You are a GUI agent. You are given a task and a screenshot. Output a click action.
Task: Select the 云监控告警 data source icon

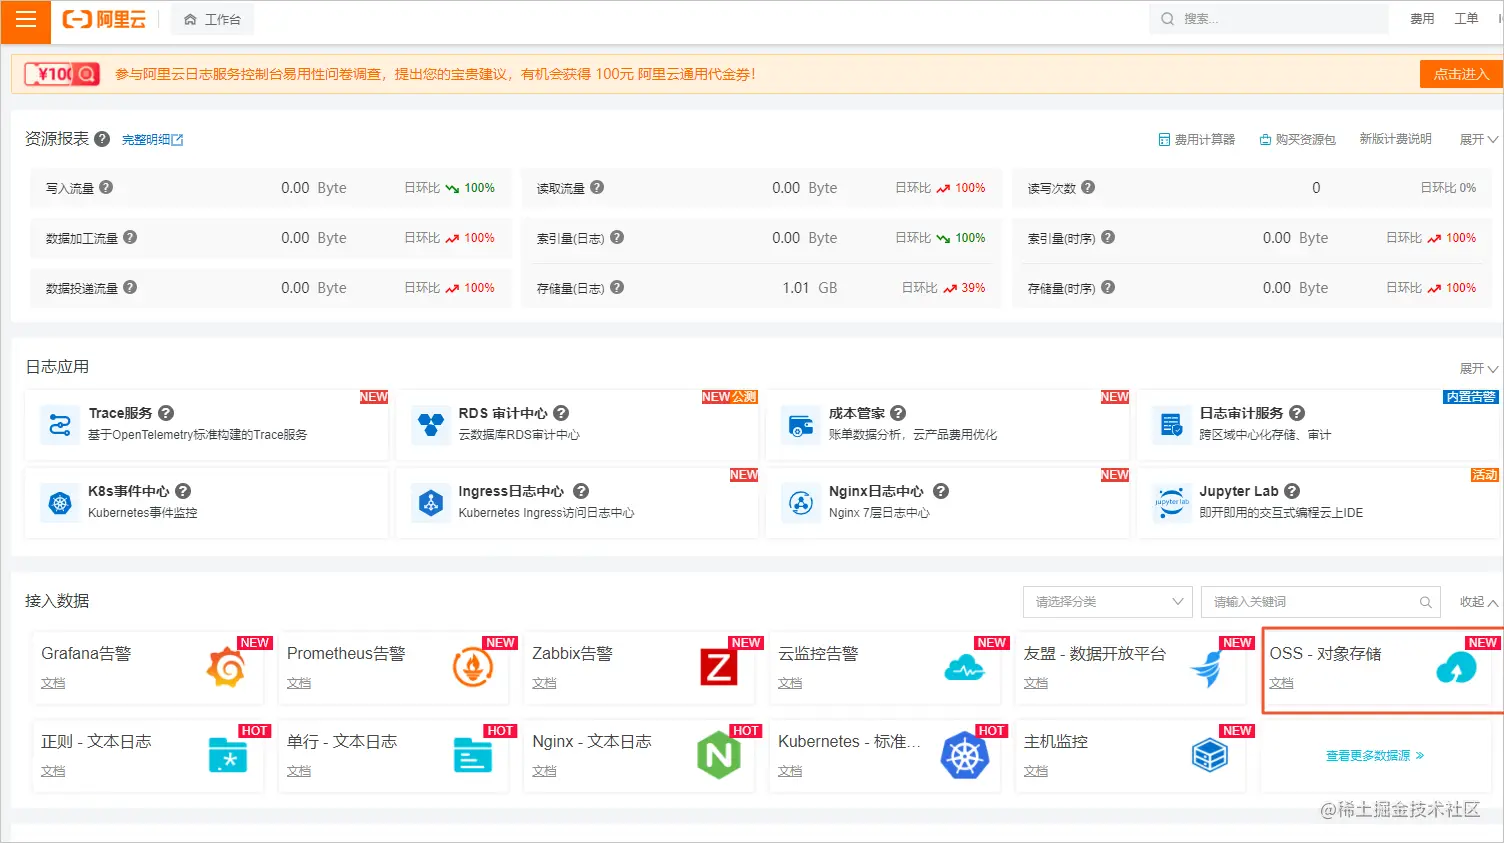[x=964, y=668]
